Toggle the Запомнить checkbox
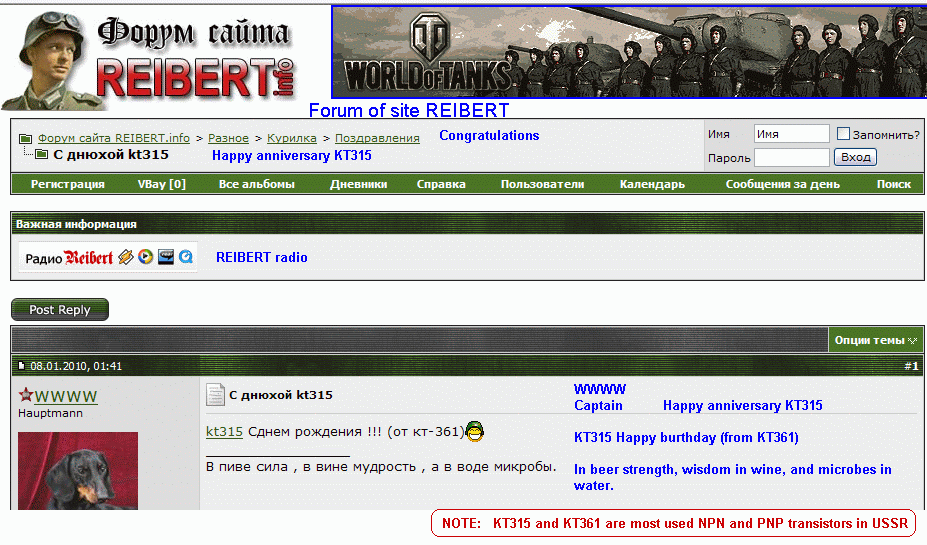The image size is (927, 545). point(843,134)
